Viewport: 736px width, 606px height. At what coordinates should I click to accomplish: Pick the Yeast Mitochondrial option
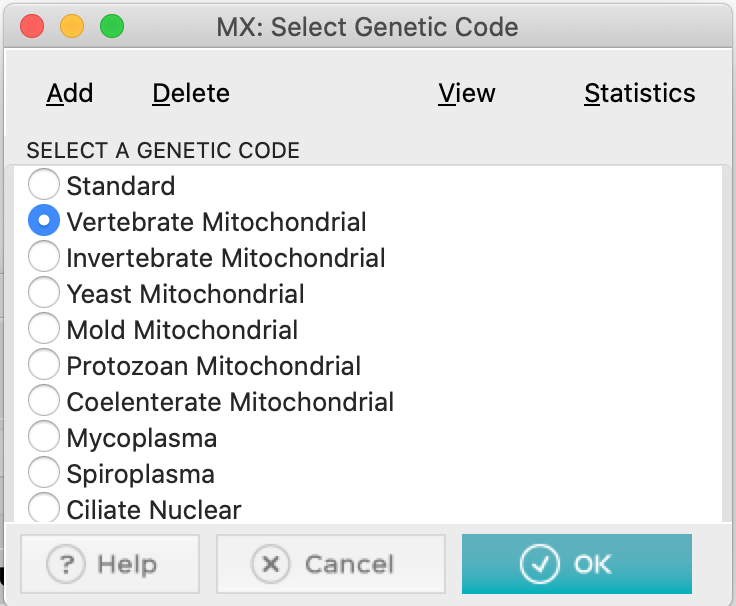point(44,293)
